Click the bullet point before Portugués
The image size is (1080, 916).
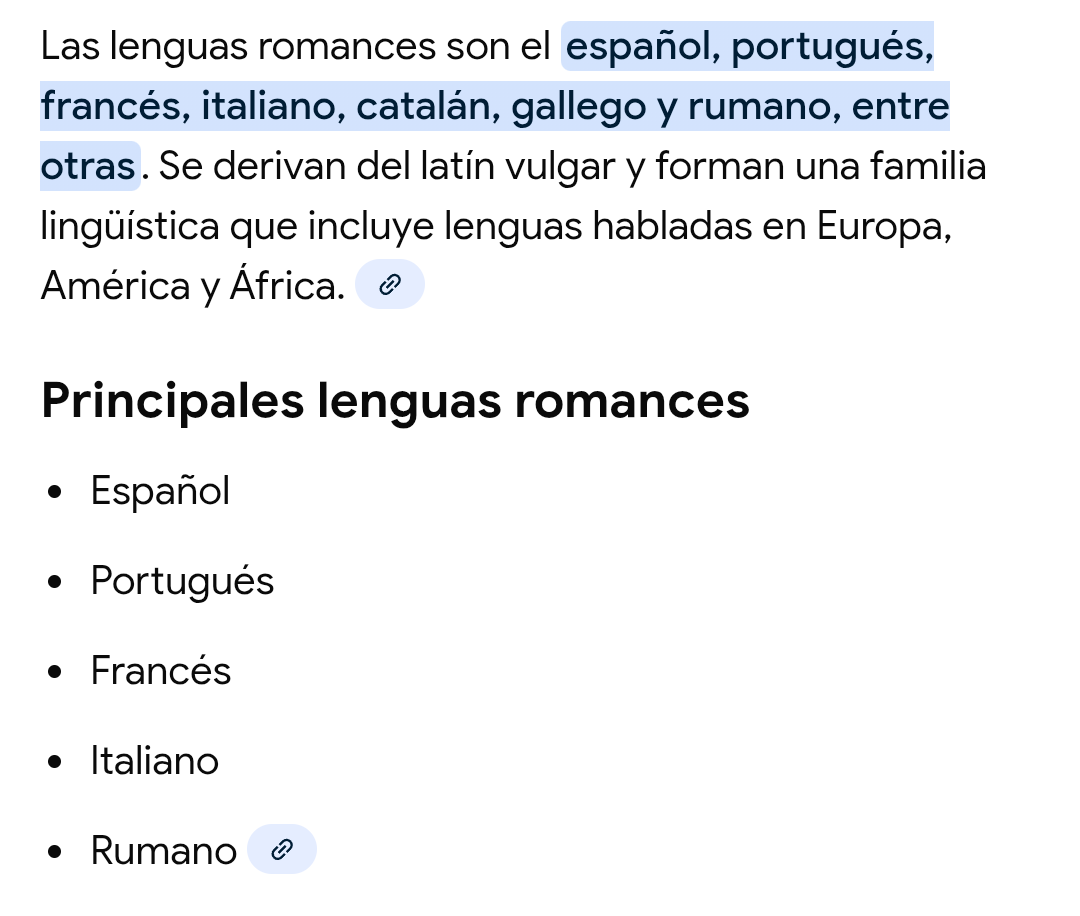click(x=56, y=582)
